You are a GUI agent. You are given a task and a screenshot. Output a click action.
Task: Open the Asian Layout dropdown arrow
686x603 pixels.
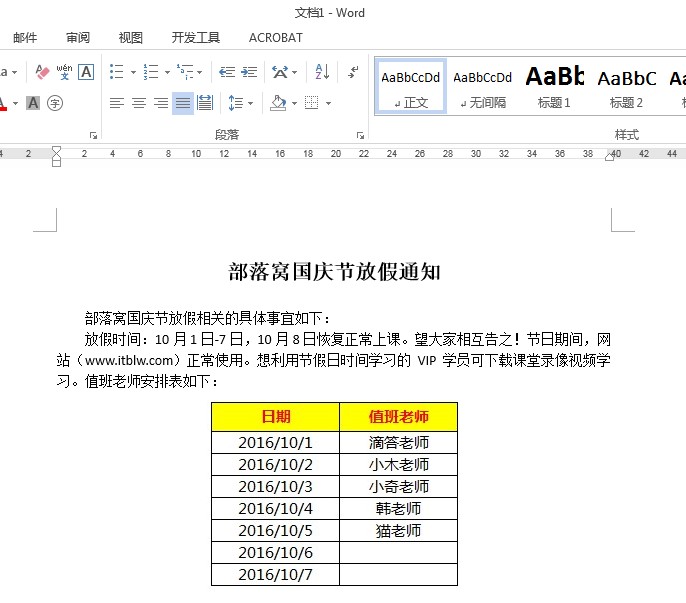click(294, 72)
